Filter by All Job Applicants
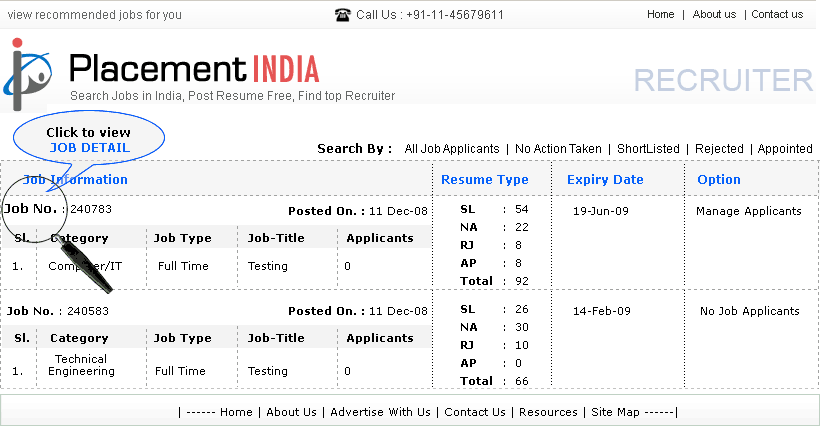This screenshot has width=820, height=426. point(452,149)
